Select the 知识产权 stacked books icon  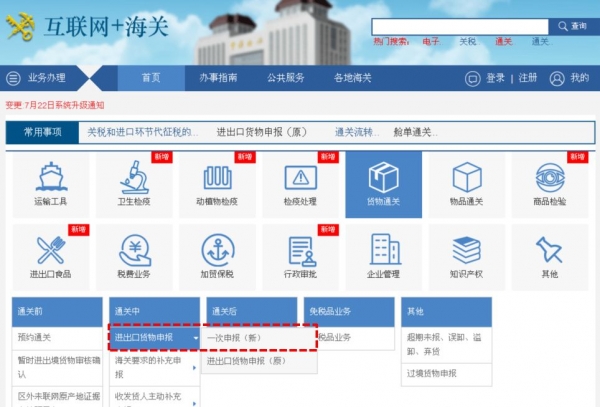(466, 252)
